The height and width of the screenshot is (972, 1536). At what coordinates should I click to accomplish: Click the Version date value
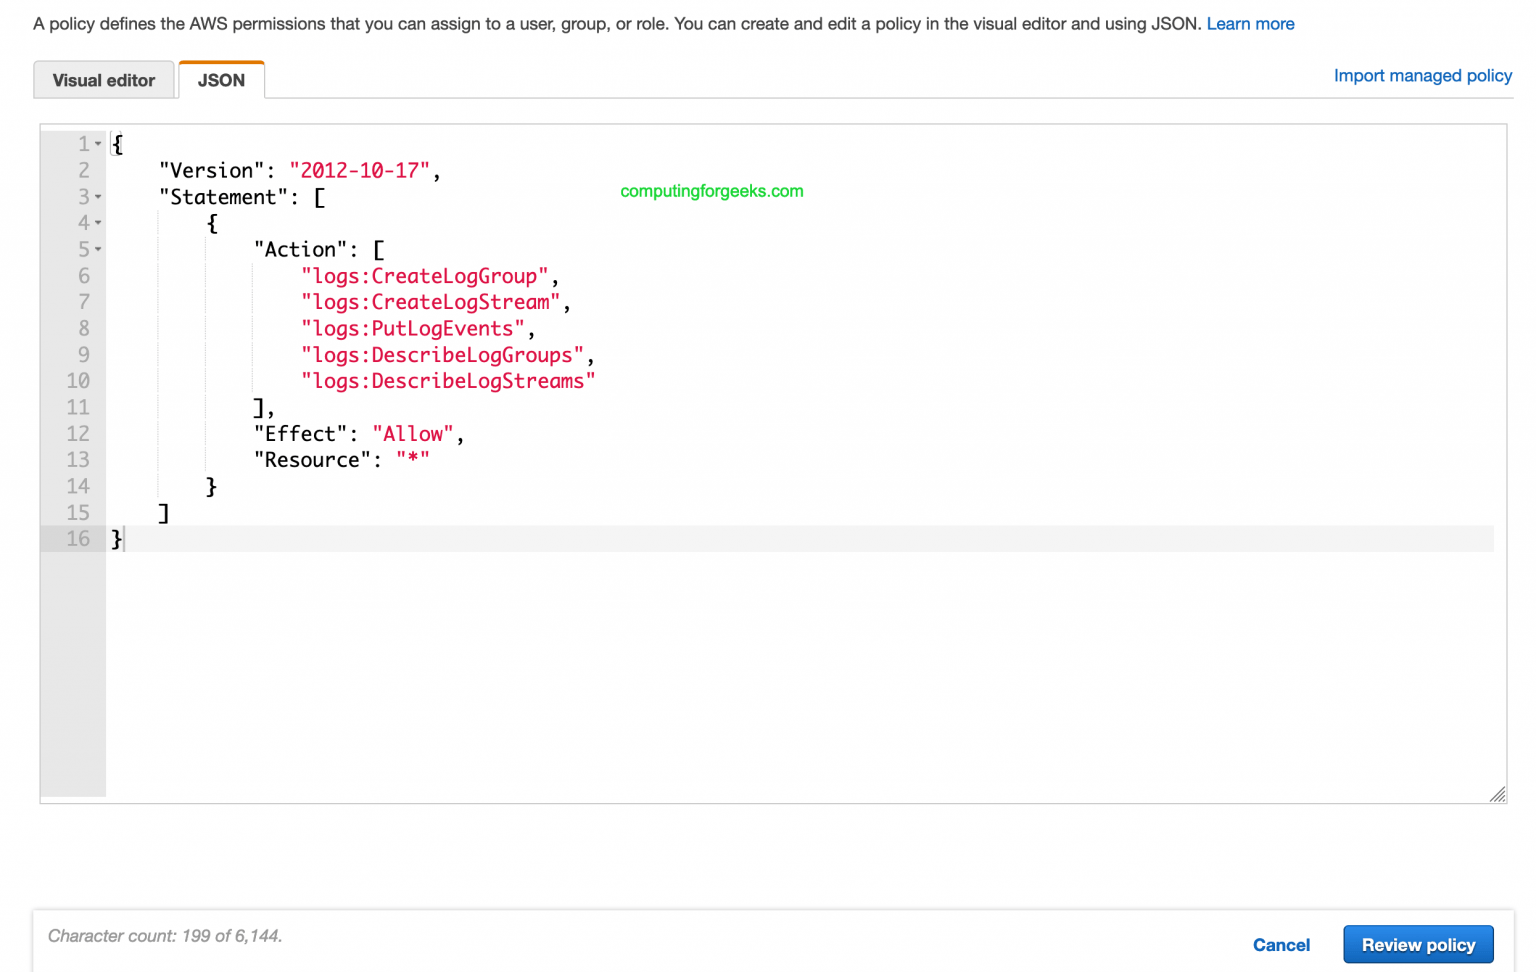click(x=360, y=170)
